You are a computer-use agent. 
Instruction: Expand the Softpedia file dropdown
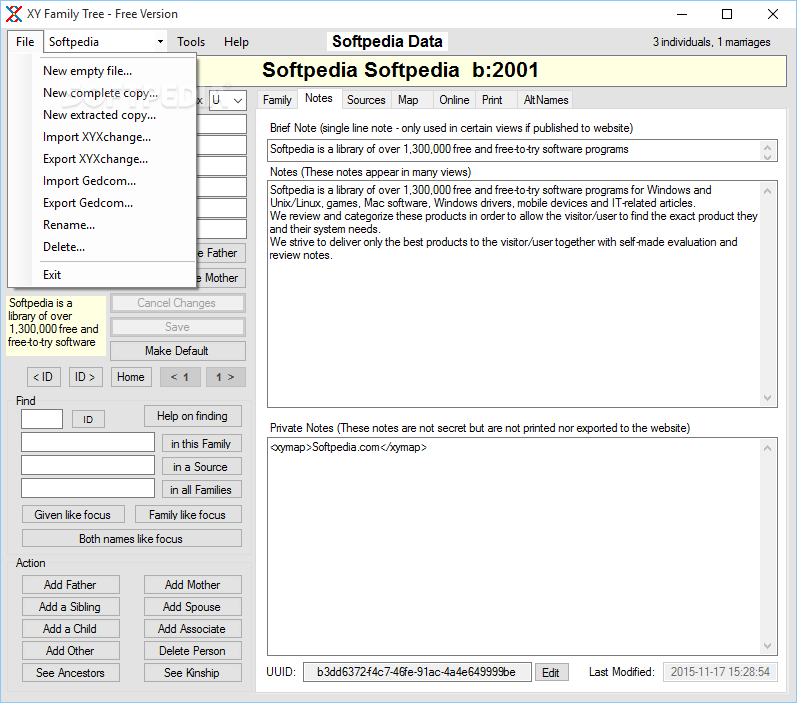click(x=160, y=42)
